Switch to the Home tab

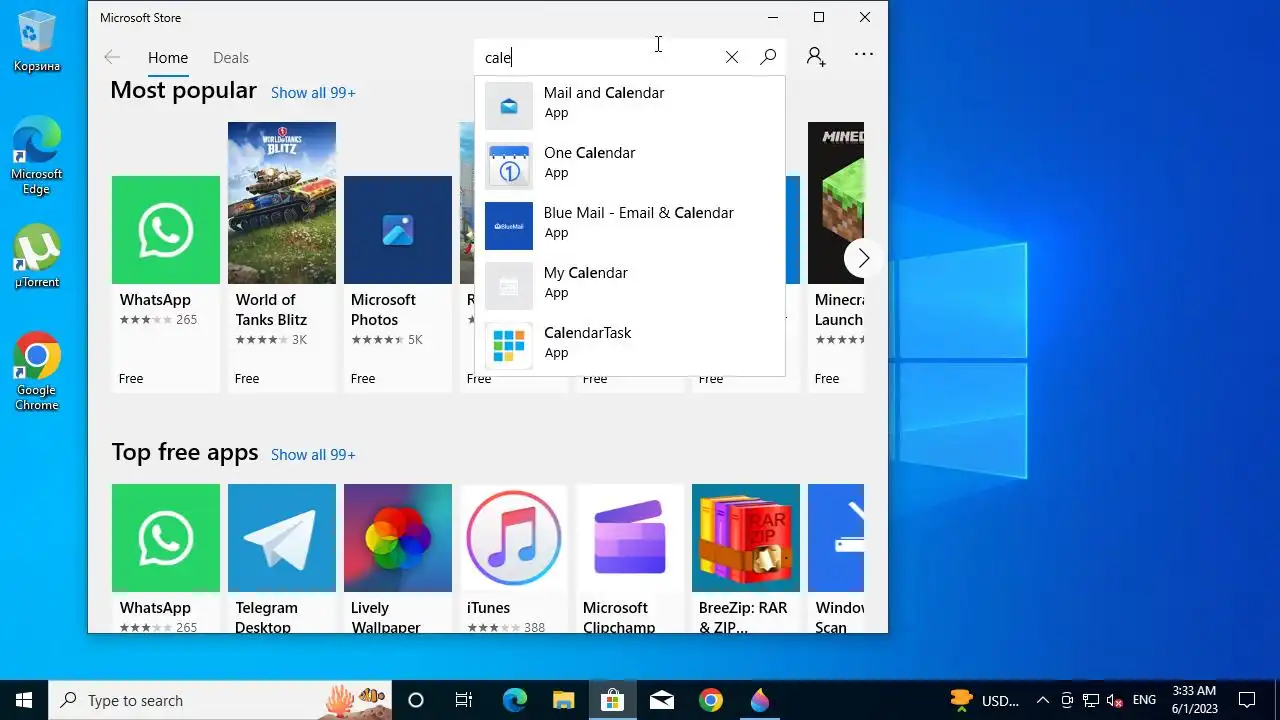(168, 58)
